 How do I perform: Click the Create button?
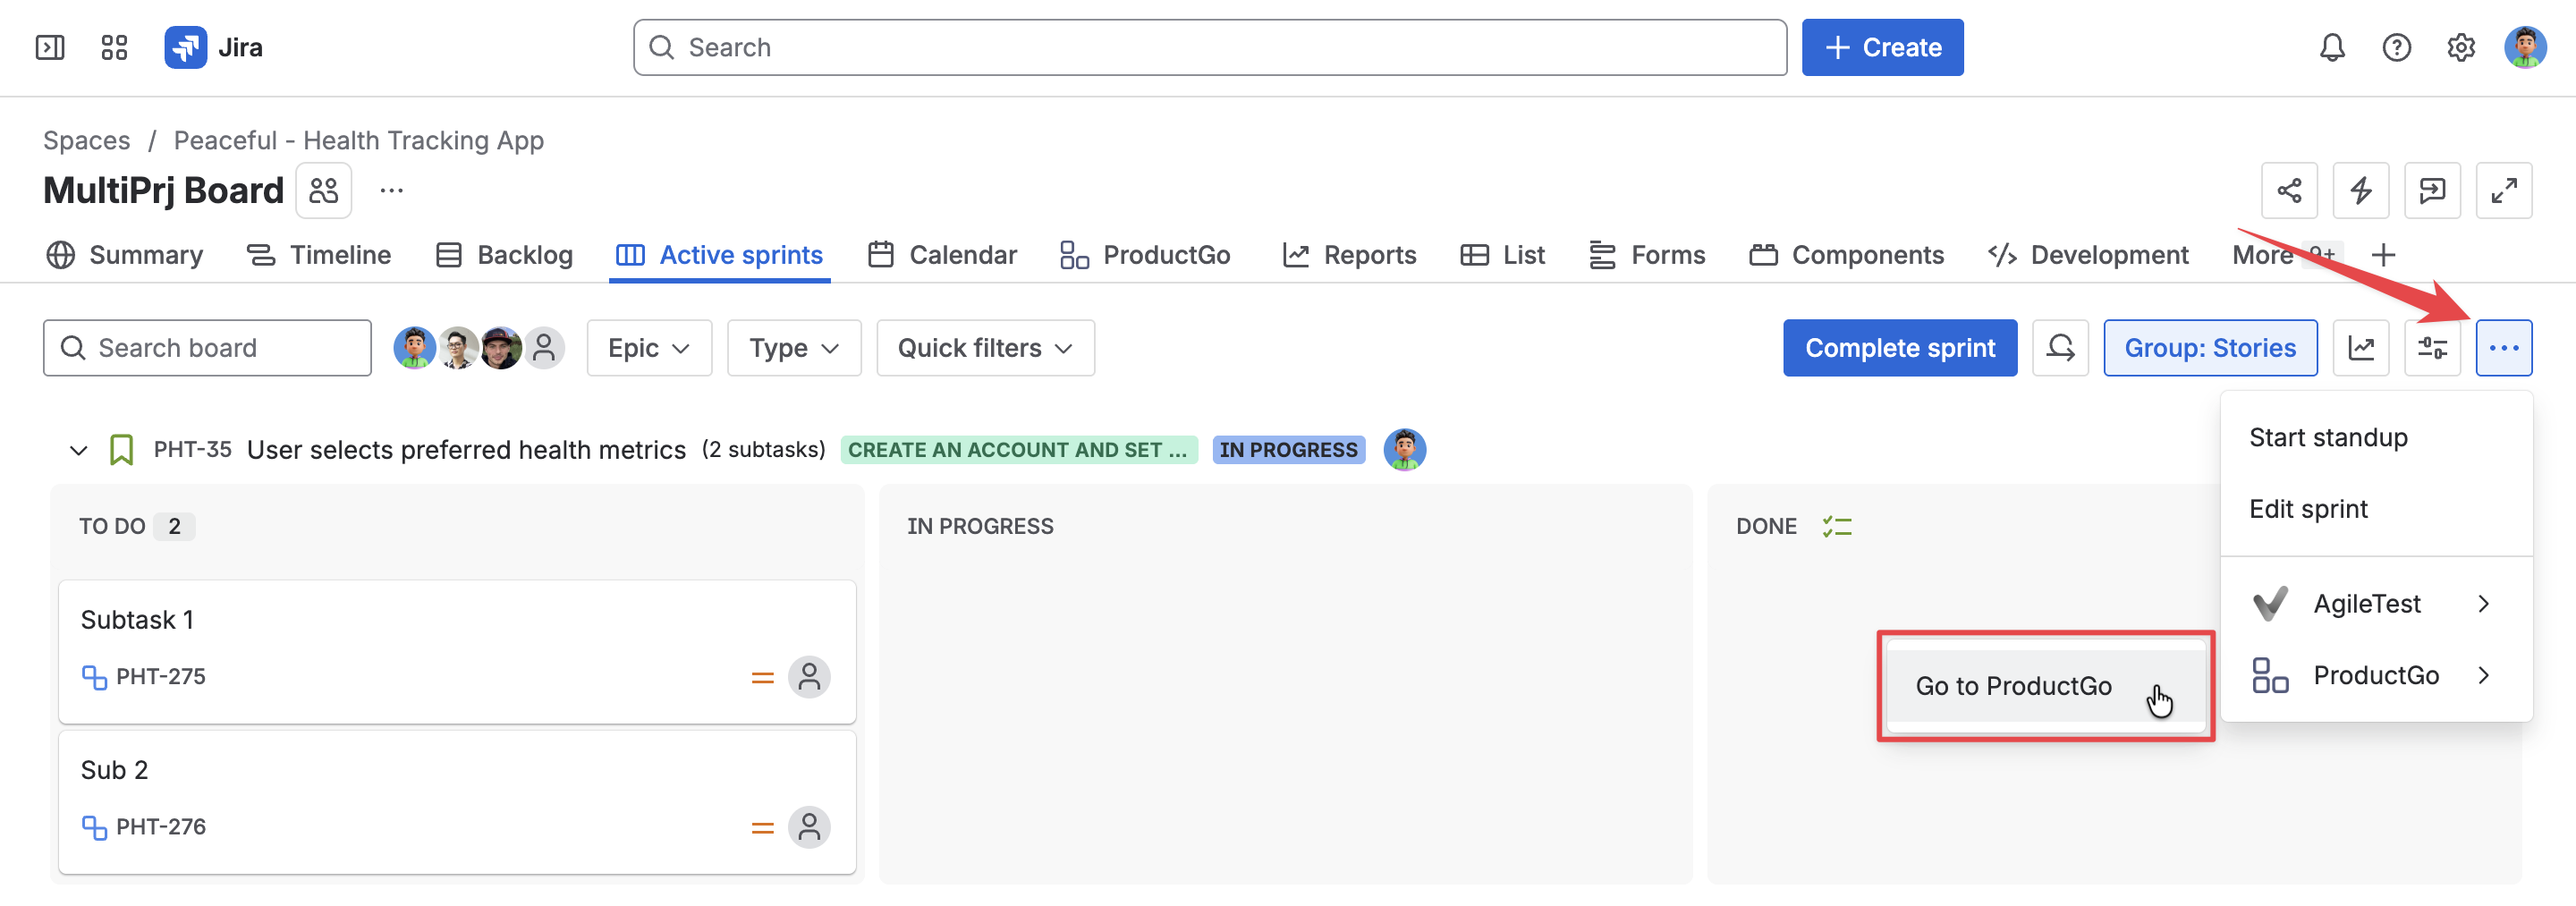pyautogui.click(x=1882, y=47)
